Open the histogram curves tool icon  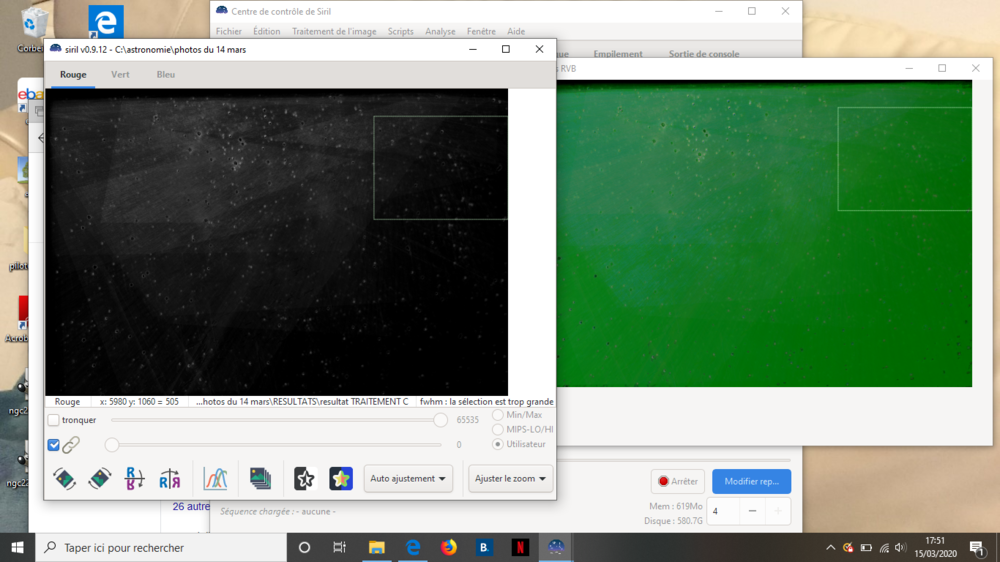coord(215,478)
